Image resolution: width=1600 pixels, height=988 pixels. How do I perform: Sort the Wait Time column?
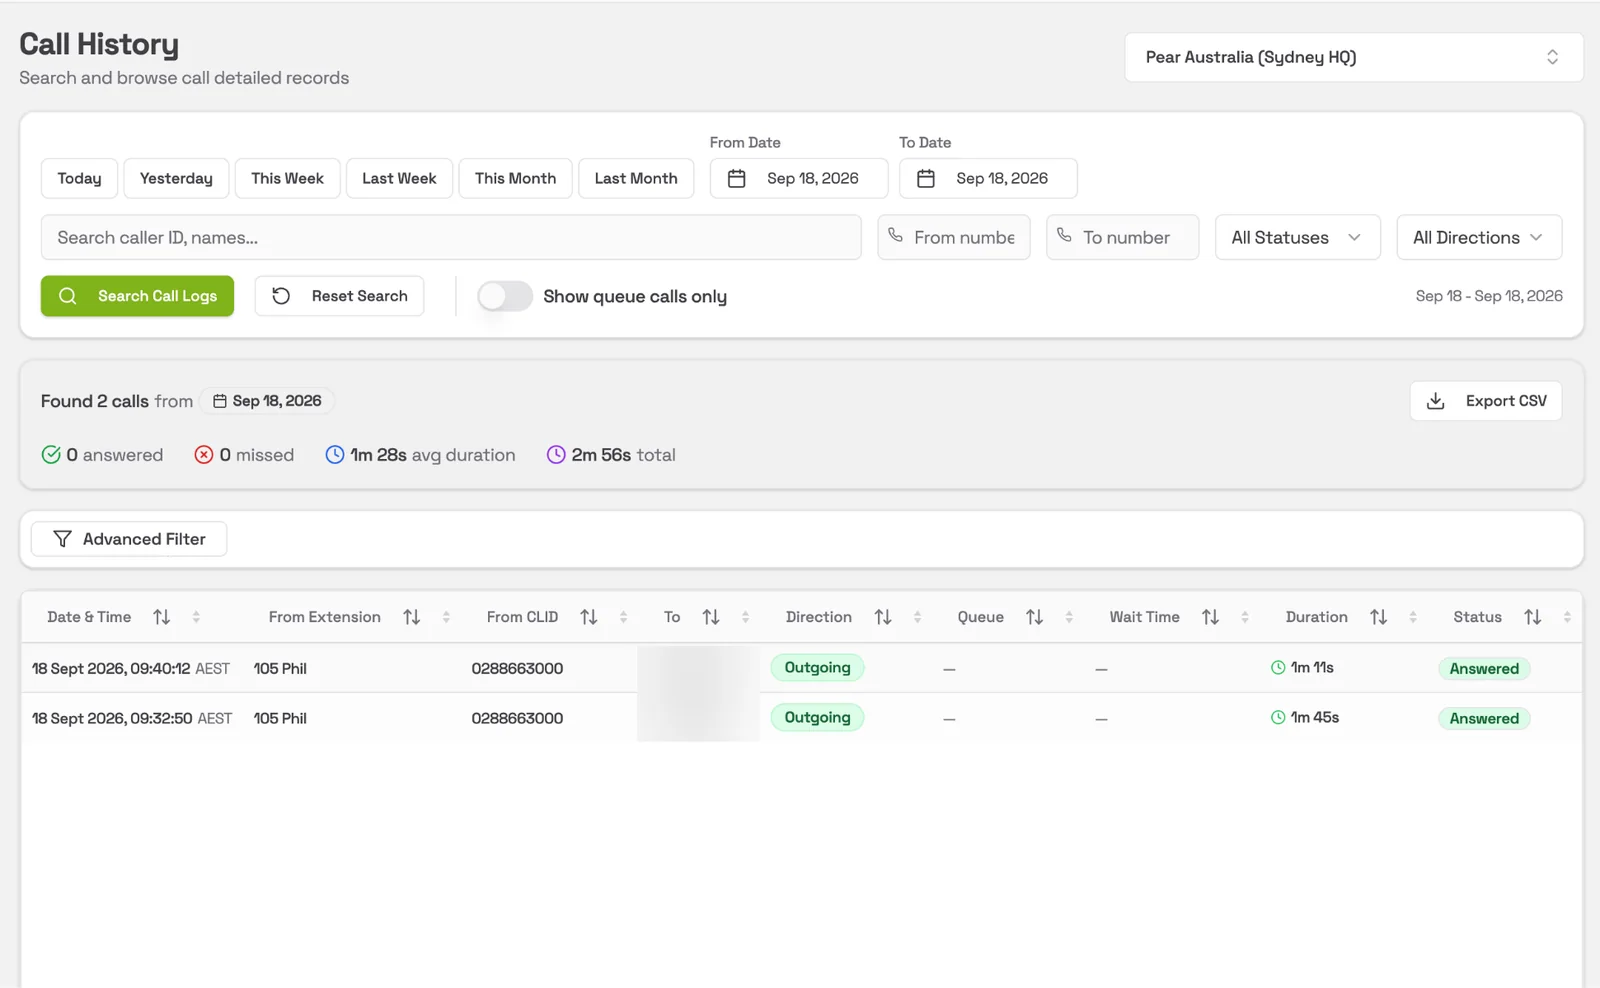1210,617
